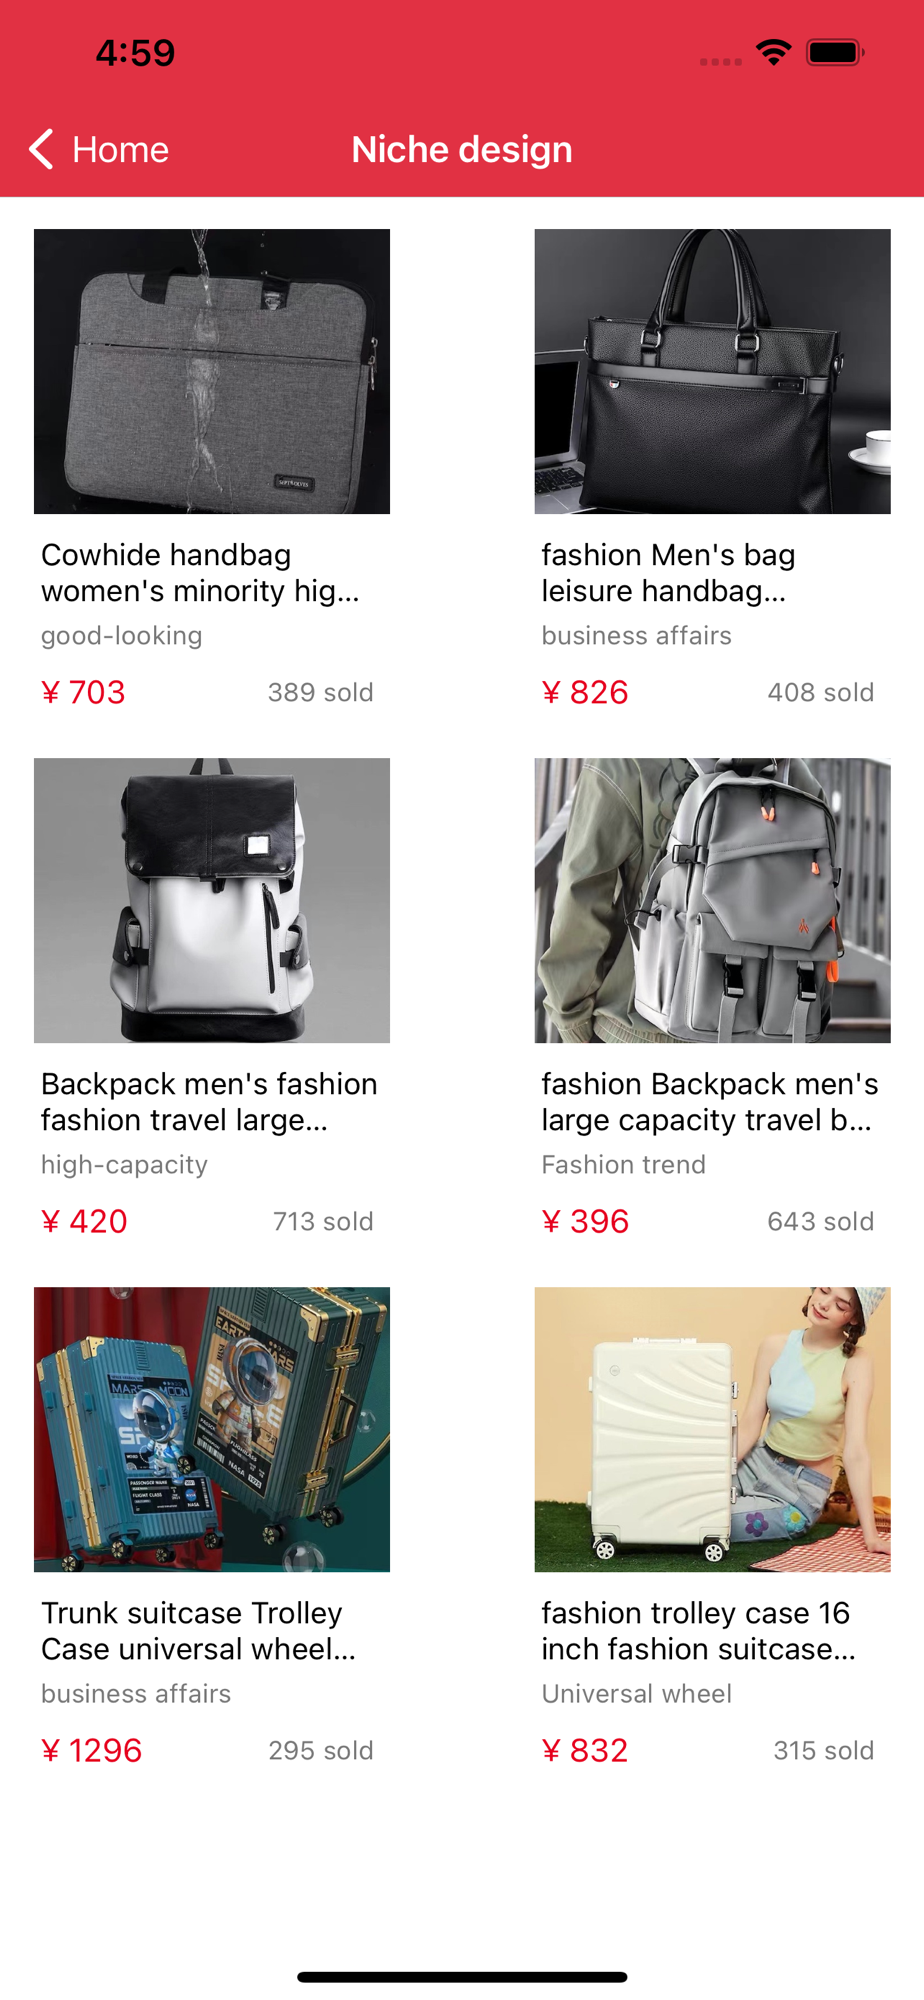This screenshot has height=2000, width=924.
Task: Select the 'Cowhide handbag women's minority' title
Action: (200, 573)
